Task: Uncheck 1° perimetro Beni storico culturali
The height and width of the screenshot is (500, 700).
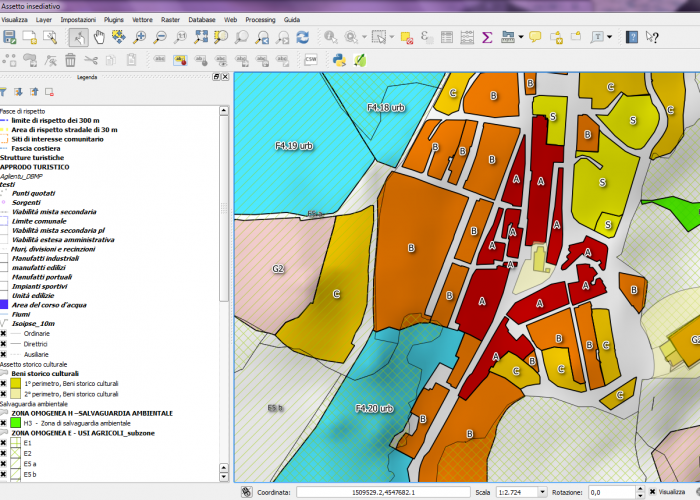Action: coord(3,383)
